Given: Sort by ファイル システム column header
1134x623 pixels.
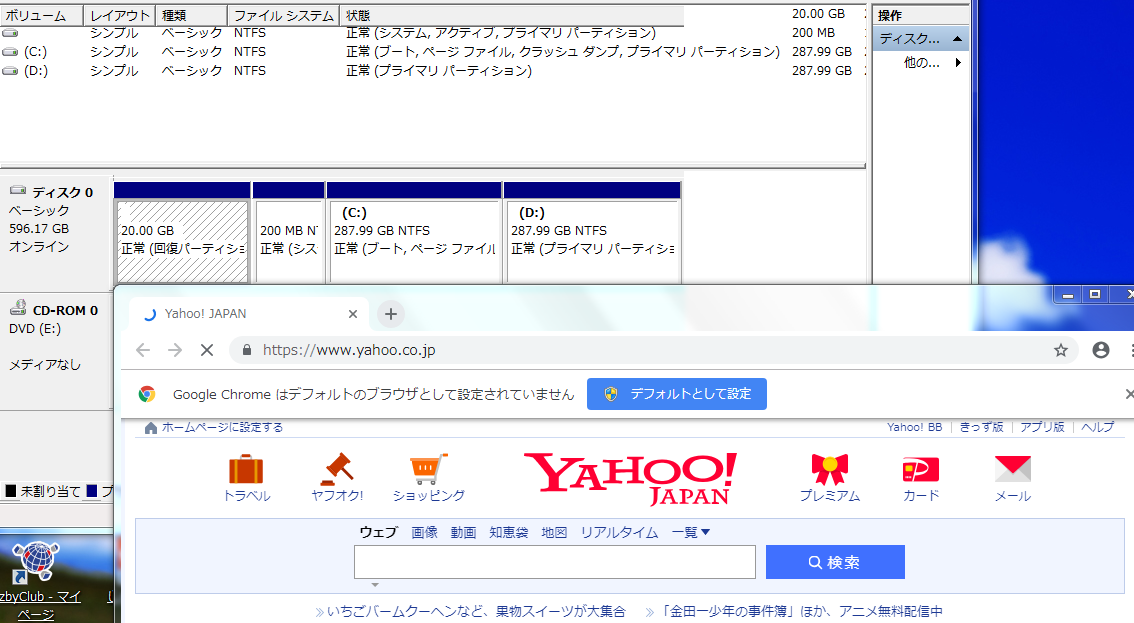Looking at the screenshot, I should pos(284,15).
